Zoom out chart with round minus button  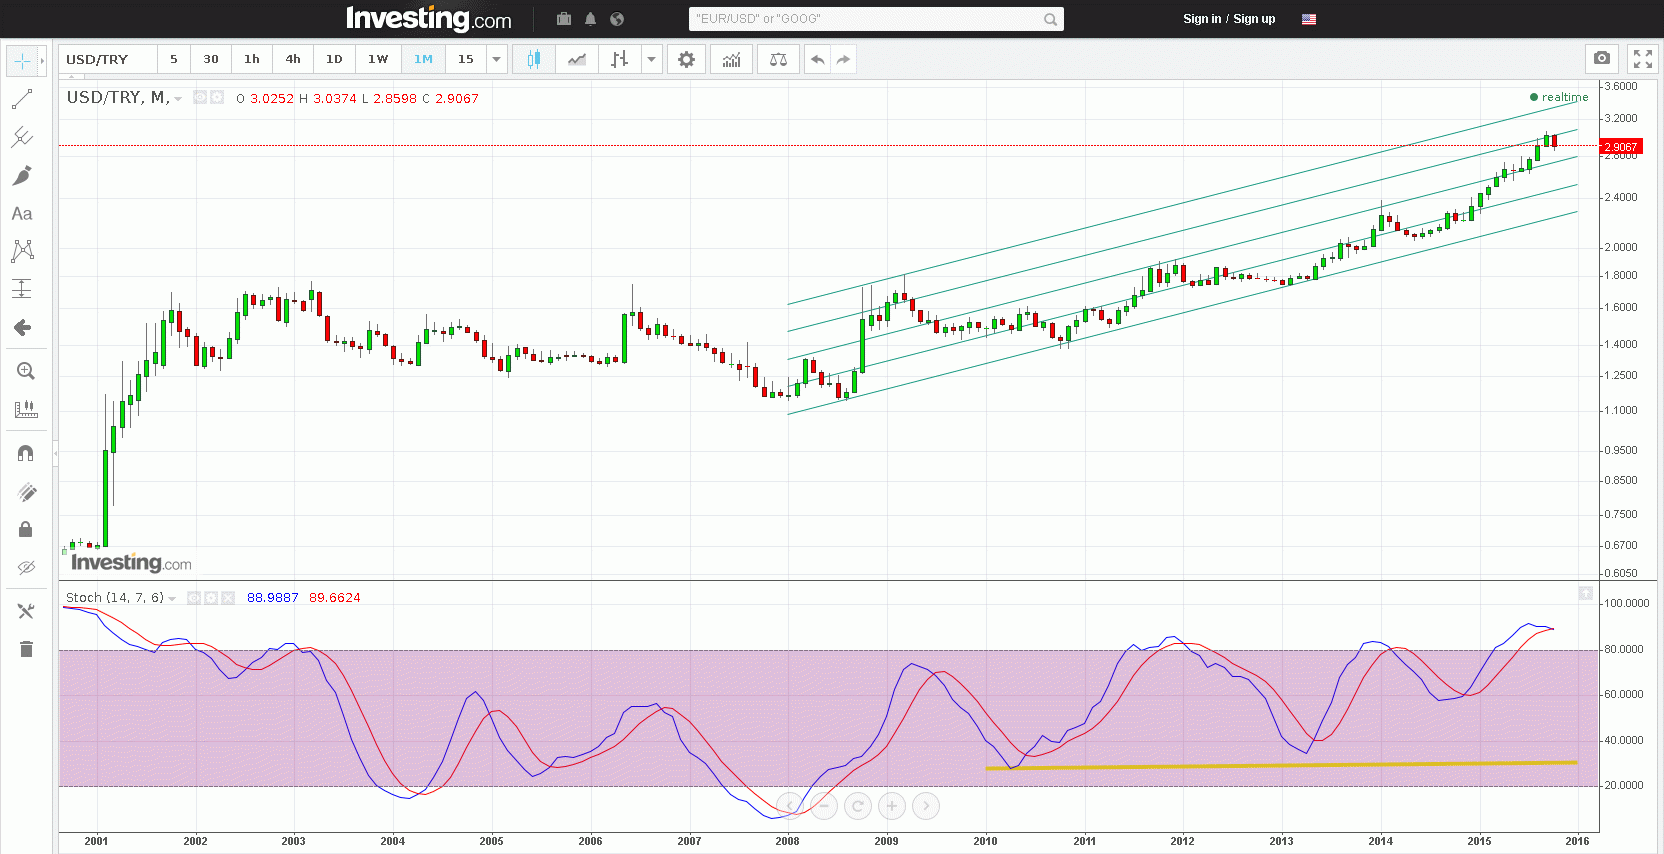tap(823, 806)
